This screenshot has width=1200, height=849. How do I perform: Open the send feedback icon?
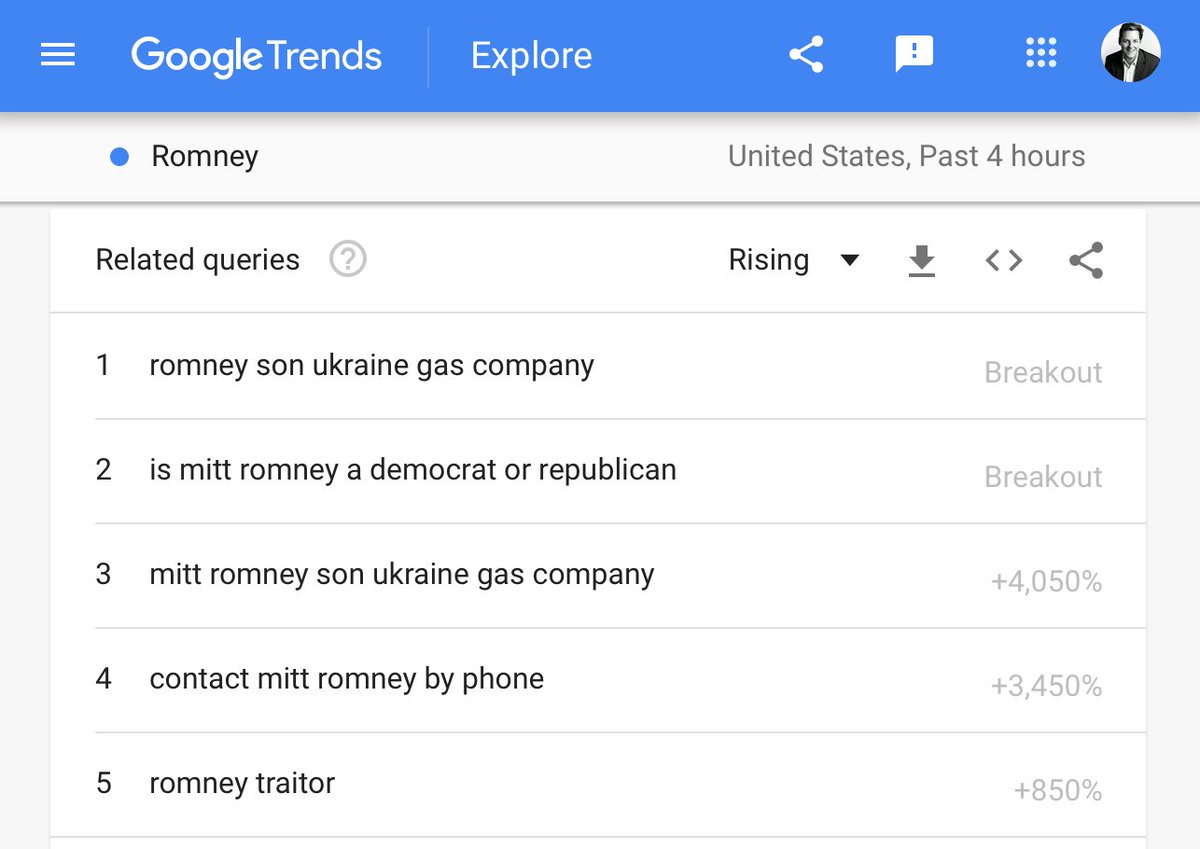[x=914, y=54]
